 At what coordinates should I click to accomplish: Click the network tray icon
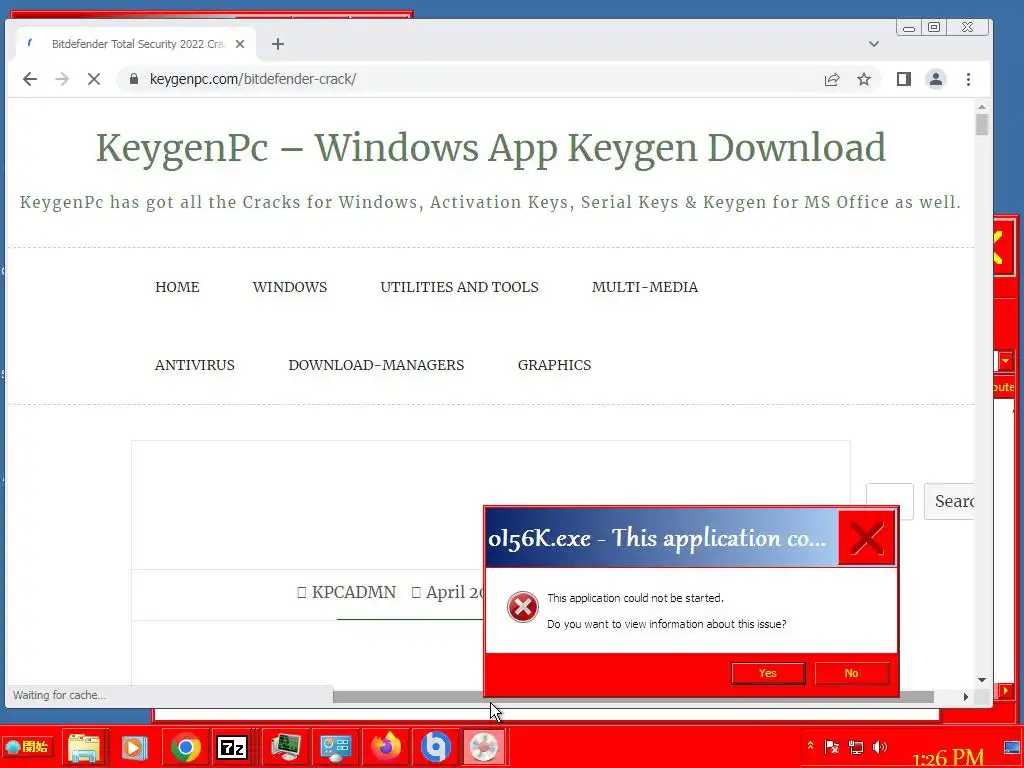point(856,746)
